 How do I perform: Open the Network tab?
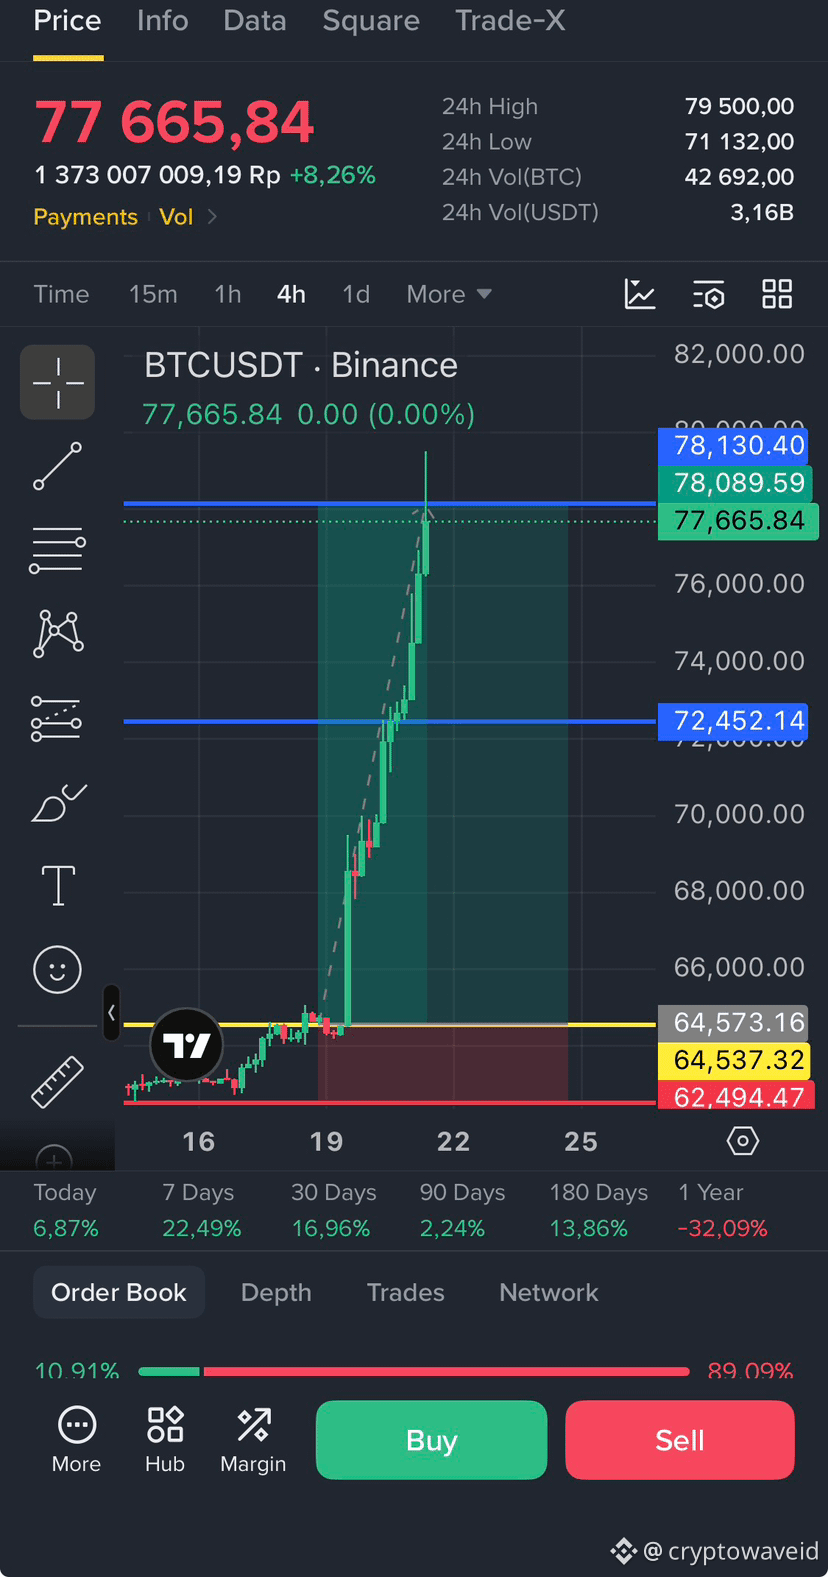click(549, 1292)
